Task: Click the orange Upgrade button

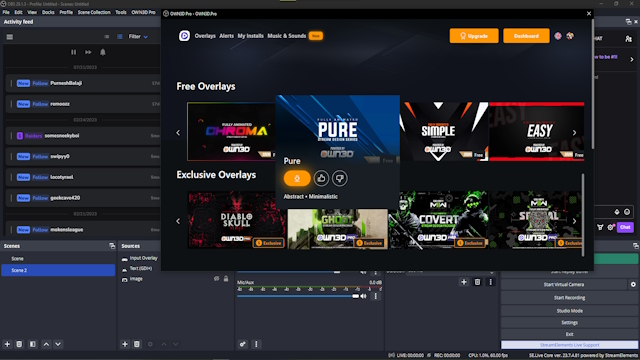Action: coord(474,36)
